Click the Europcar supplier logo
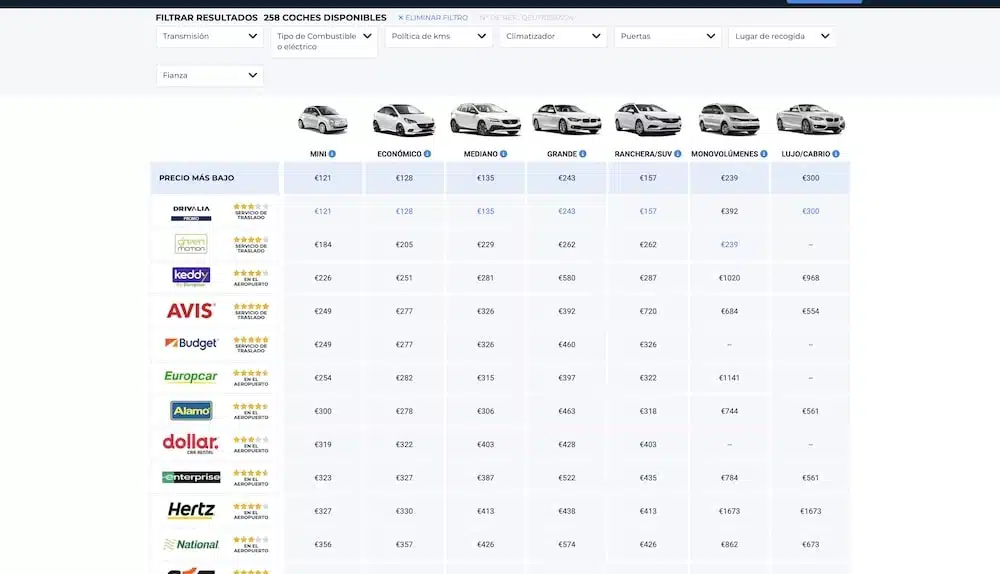 (191, 377)
